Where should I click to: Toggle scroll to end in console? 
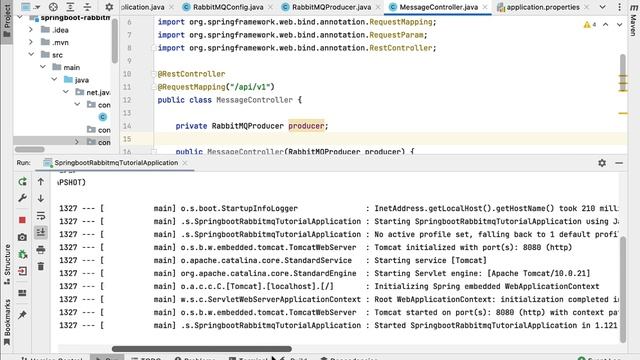(41, 232)
